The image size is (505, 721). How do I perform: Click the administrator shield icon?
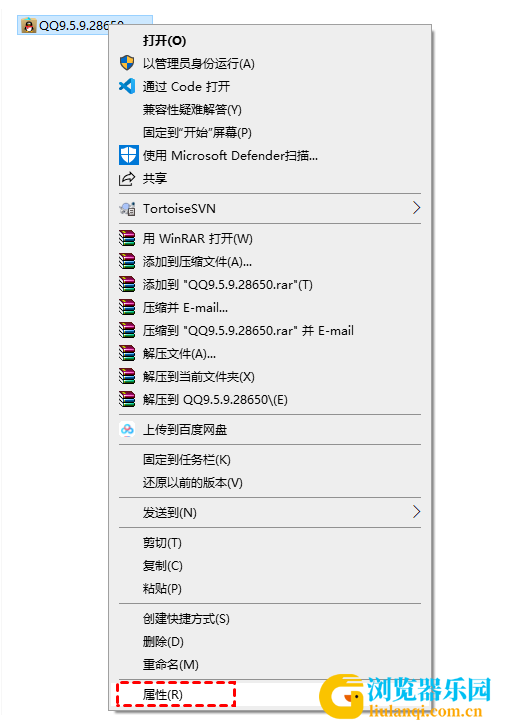(127, 63)
